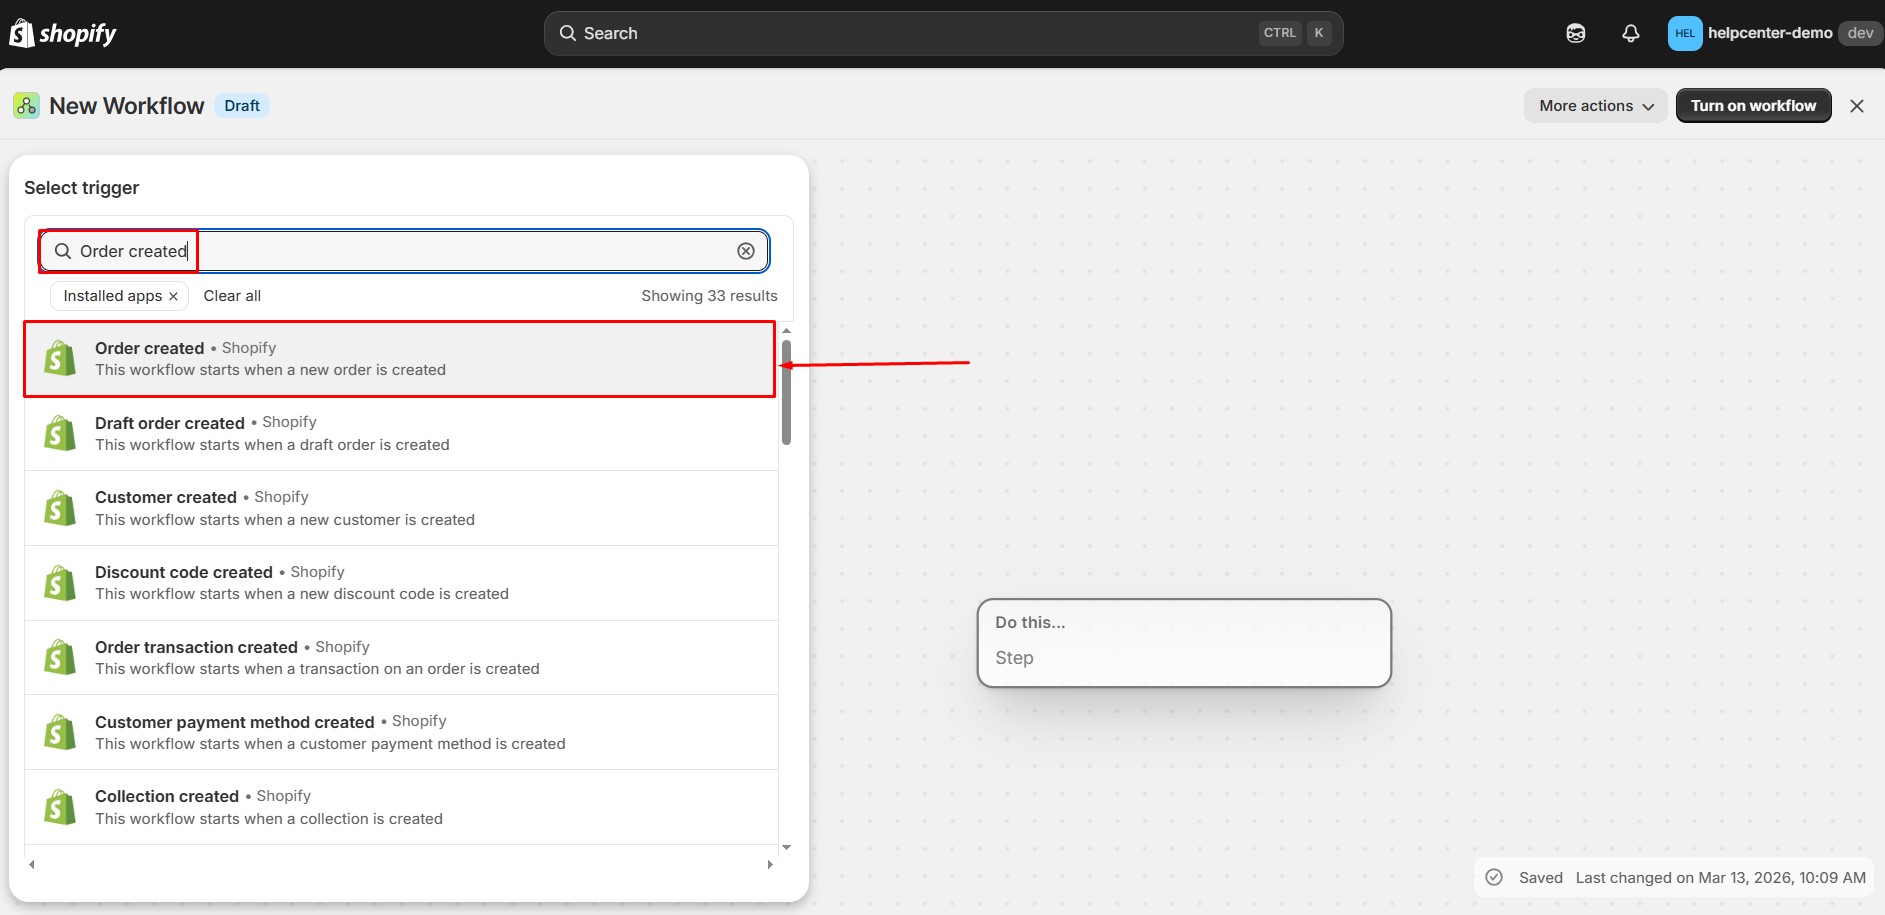Click the Select trigger heading

82,188
